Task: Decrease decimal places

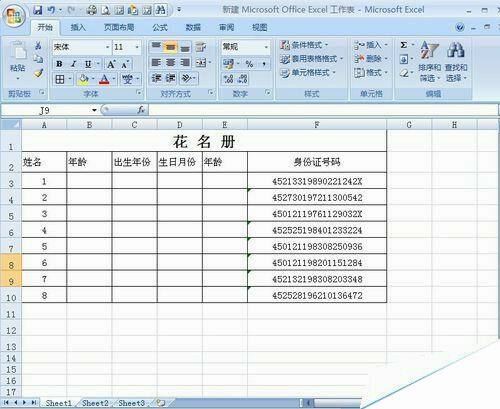Action: (x=243, y=79)
